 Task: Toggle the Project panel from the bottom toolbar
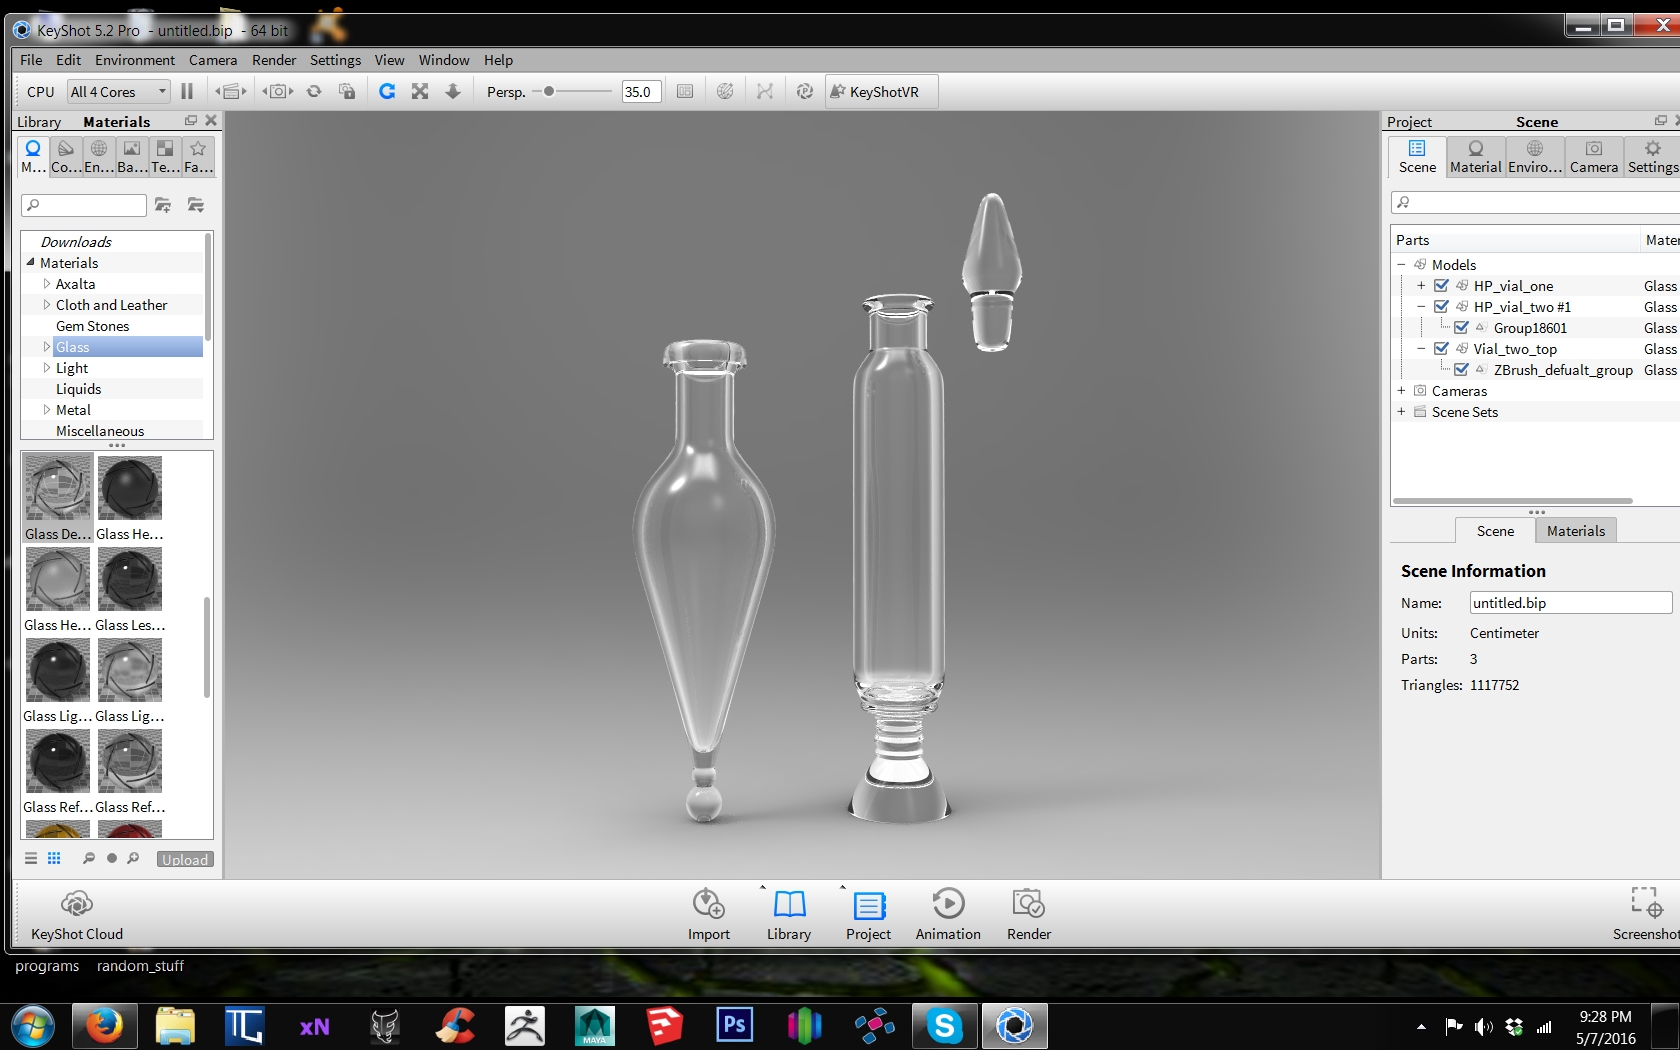point(868,914)
